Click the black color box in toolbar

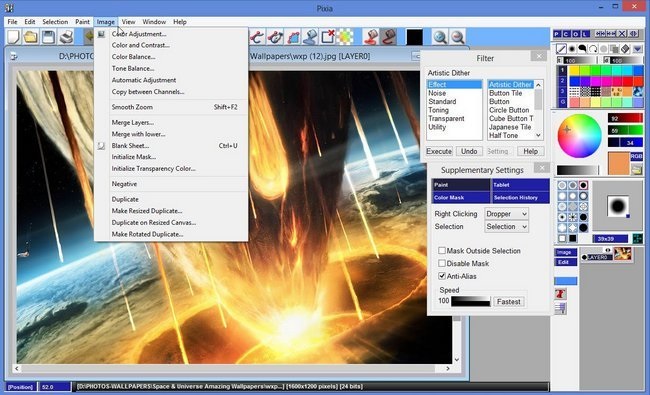[414, 37]
